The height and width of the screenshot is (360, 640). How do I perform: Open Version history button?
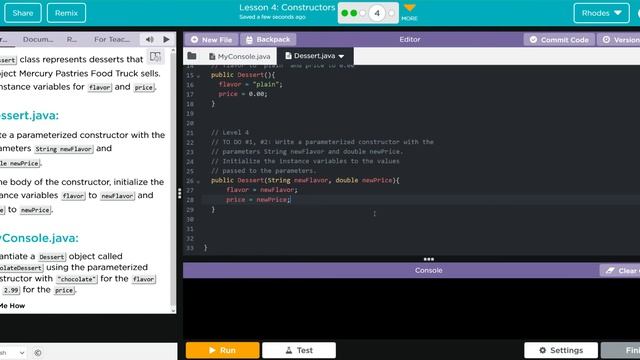click(x=619, y=40)
